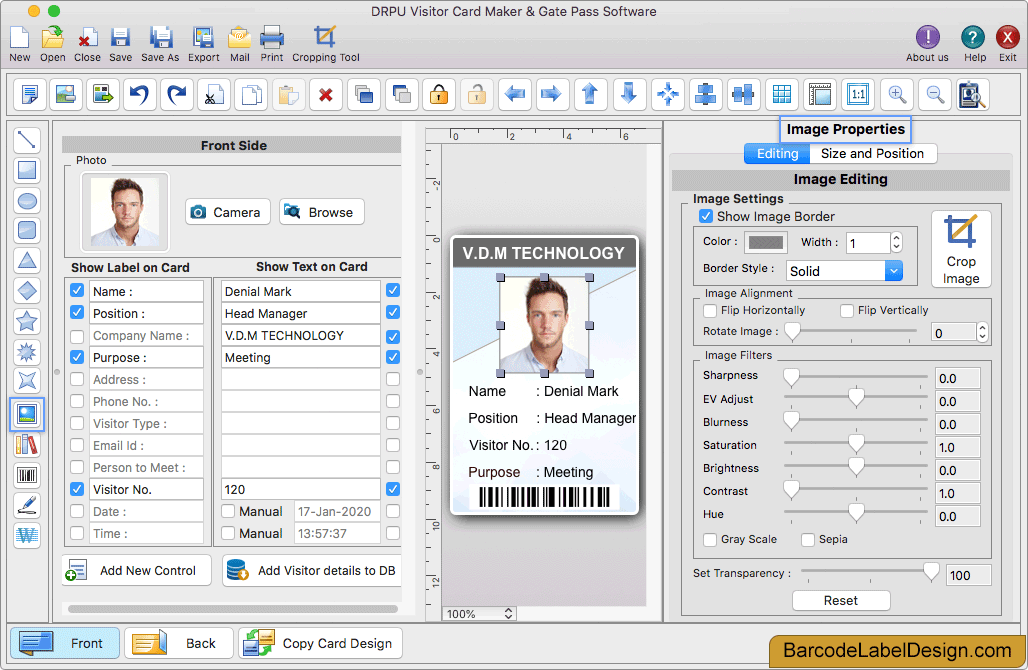Enable the Company Name label checkbox
This screenshot has height=670, width=1028.
(x=77, y=336)
